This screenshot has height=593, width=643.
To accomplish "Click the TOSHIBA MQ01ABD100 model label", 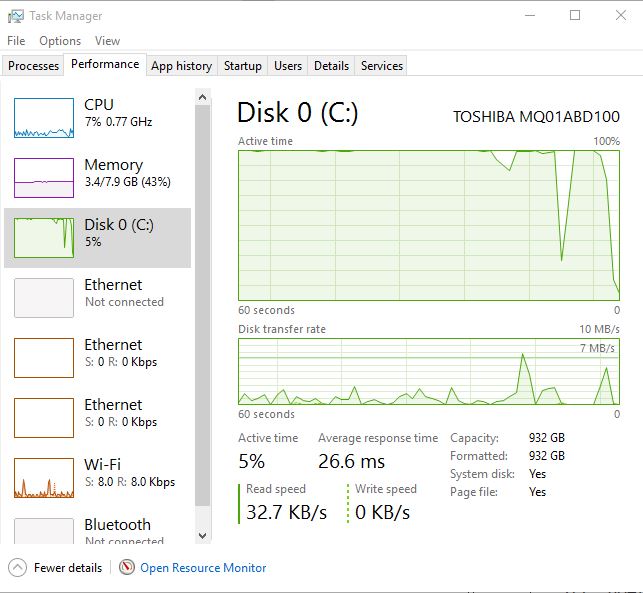I will coord(536,117).
